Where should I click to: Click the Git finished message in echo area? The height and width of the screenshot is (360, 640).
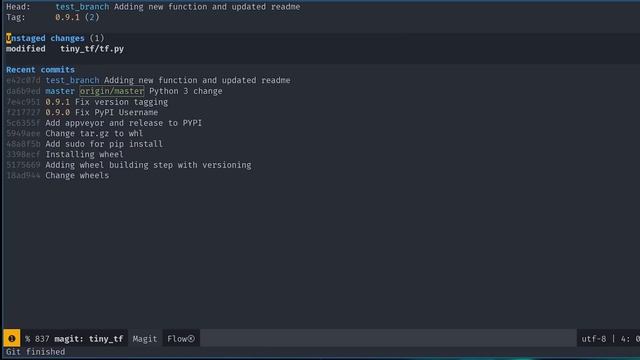click(x=36, y=352)
